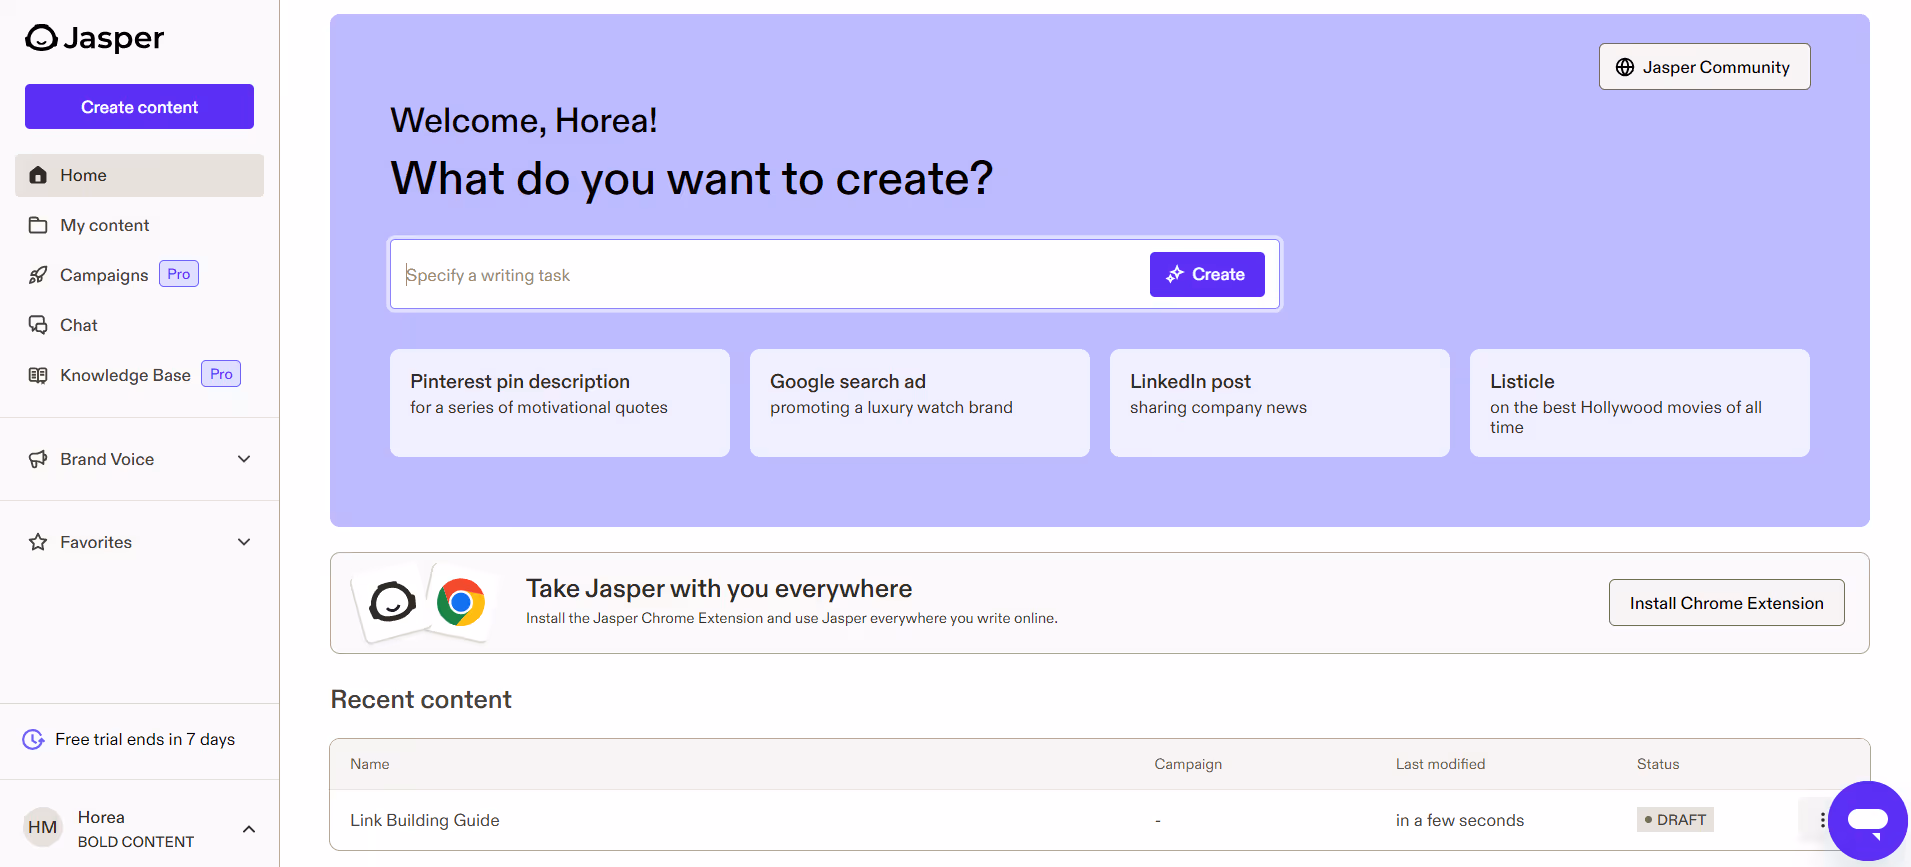This screenshot has width=1911, height=867.
Task: Click the globe icon in Jasper Community
Action: click(x=1625, y=67)
